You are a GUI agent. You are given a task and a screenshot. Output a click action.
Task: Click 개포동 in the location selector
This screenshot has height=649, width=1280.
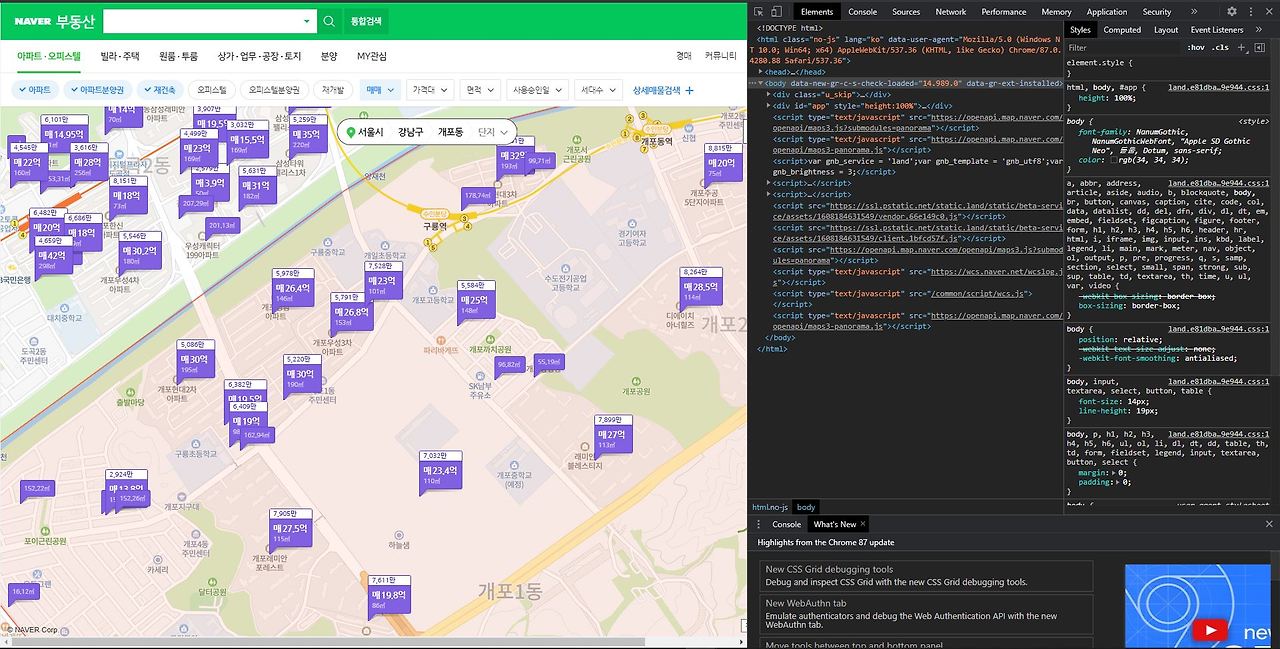(x=450, y=132)
